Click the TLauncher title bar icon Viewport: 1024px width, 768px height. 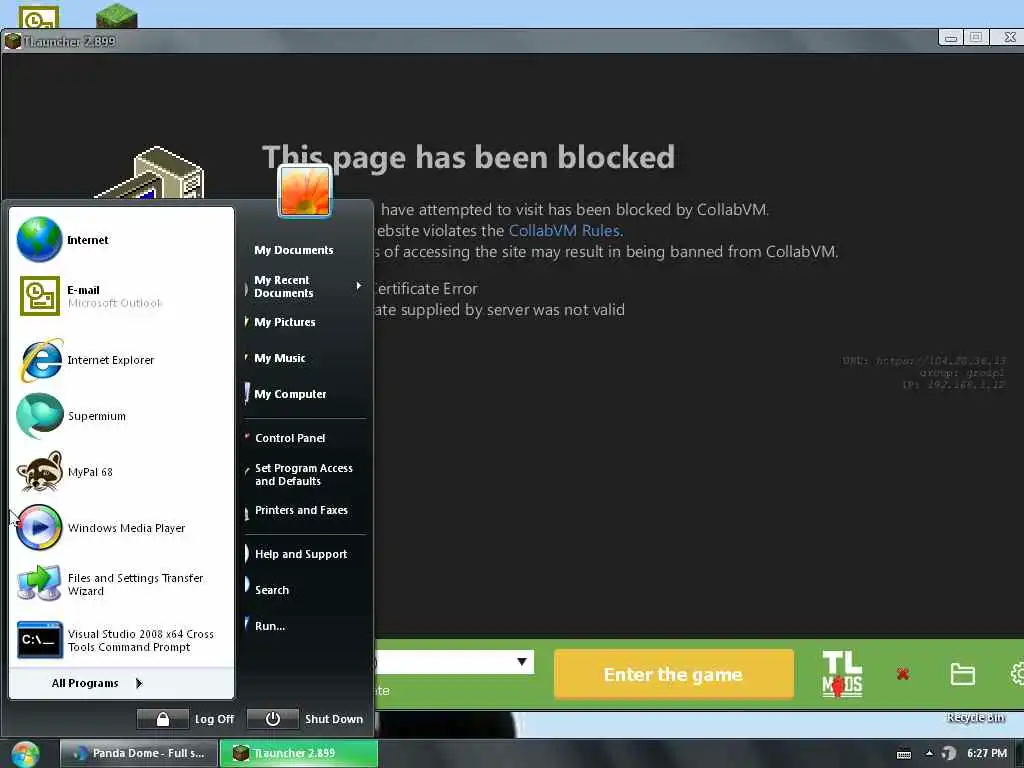(12, 41)
